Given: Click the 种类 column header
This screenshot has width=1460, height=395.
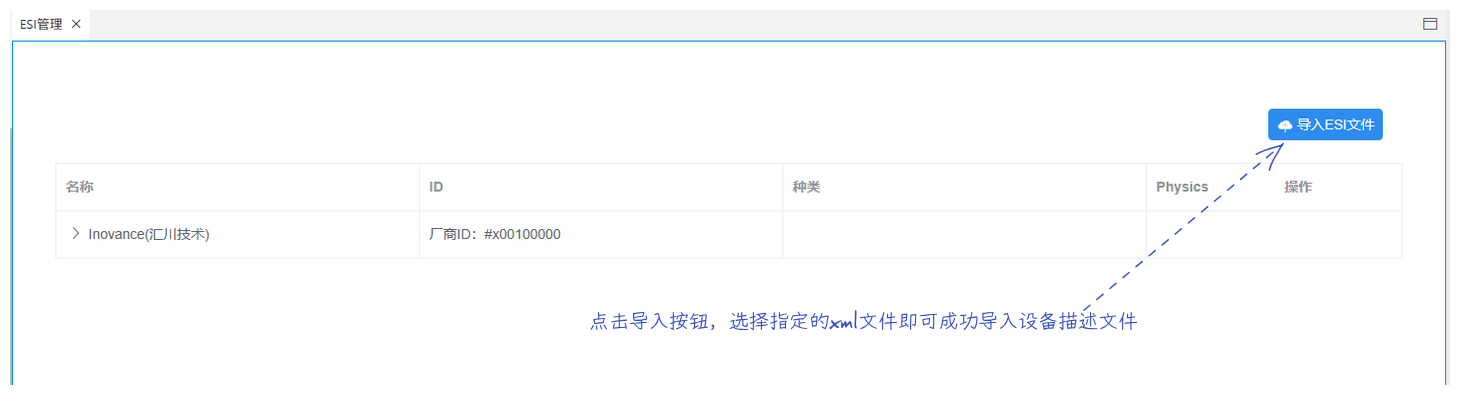Looking at the screenshot, I should [964, 187].
